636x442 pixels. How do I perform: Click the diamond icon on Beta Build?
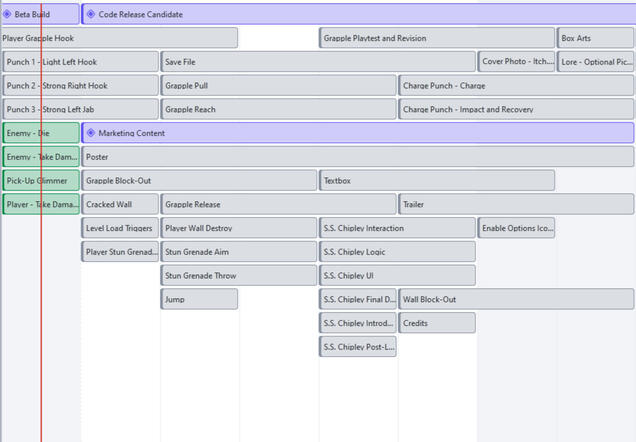8,15
